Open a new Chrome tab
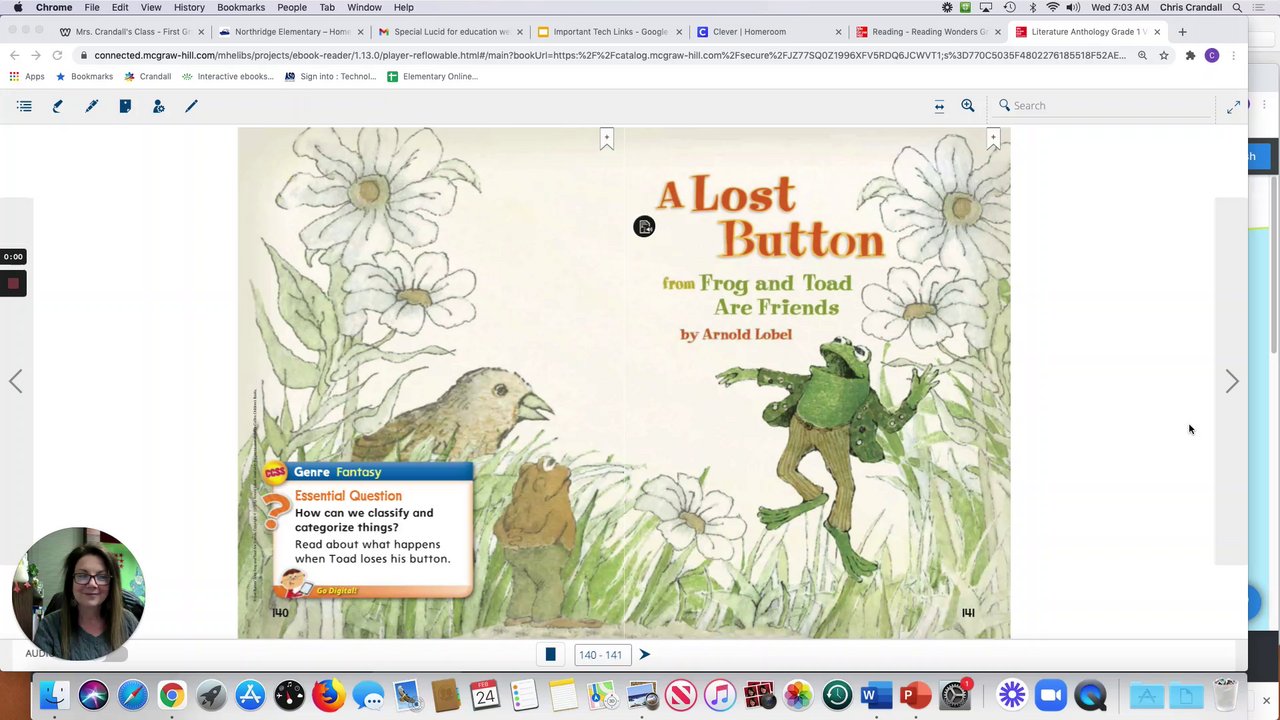This screenshot has height=720, width=1280. (x=1182, y=32)
